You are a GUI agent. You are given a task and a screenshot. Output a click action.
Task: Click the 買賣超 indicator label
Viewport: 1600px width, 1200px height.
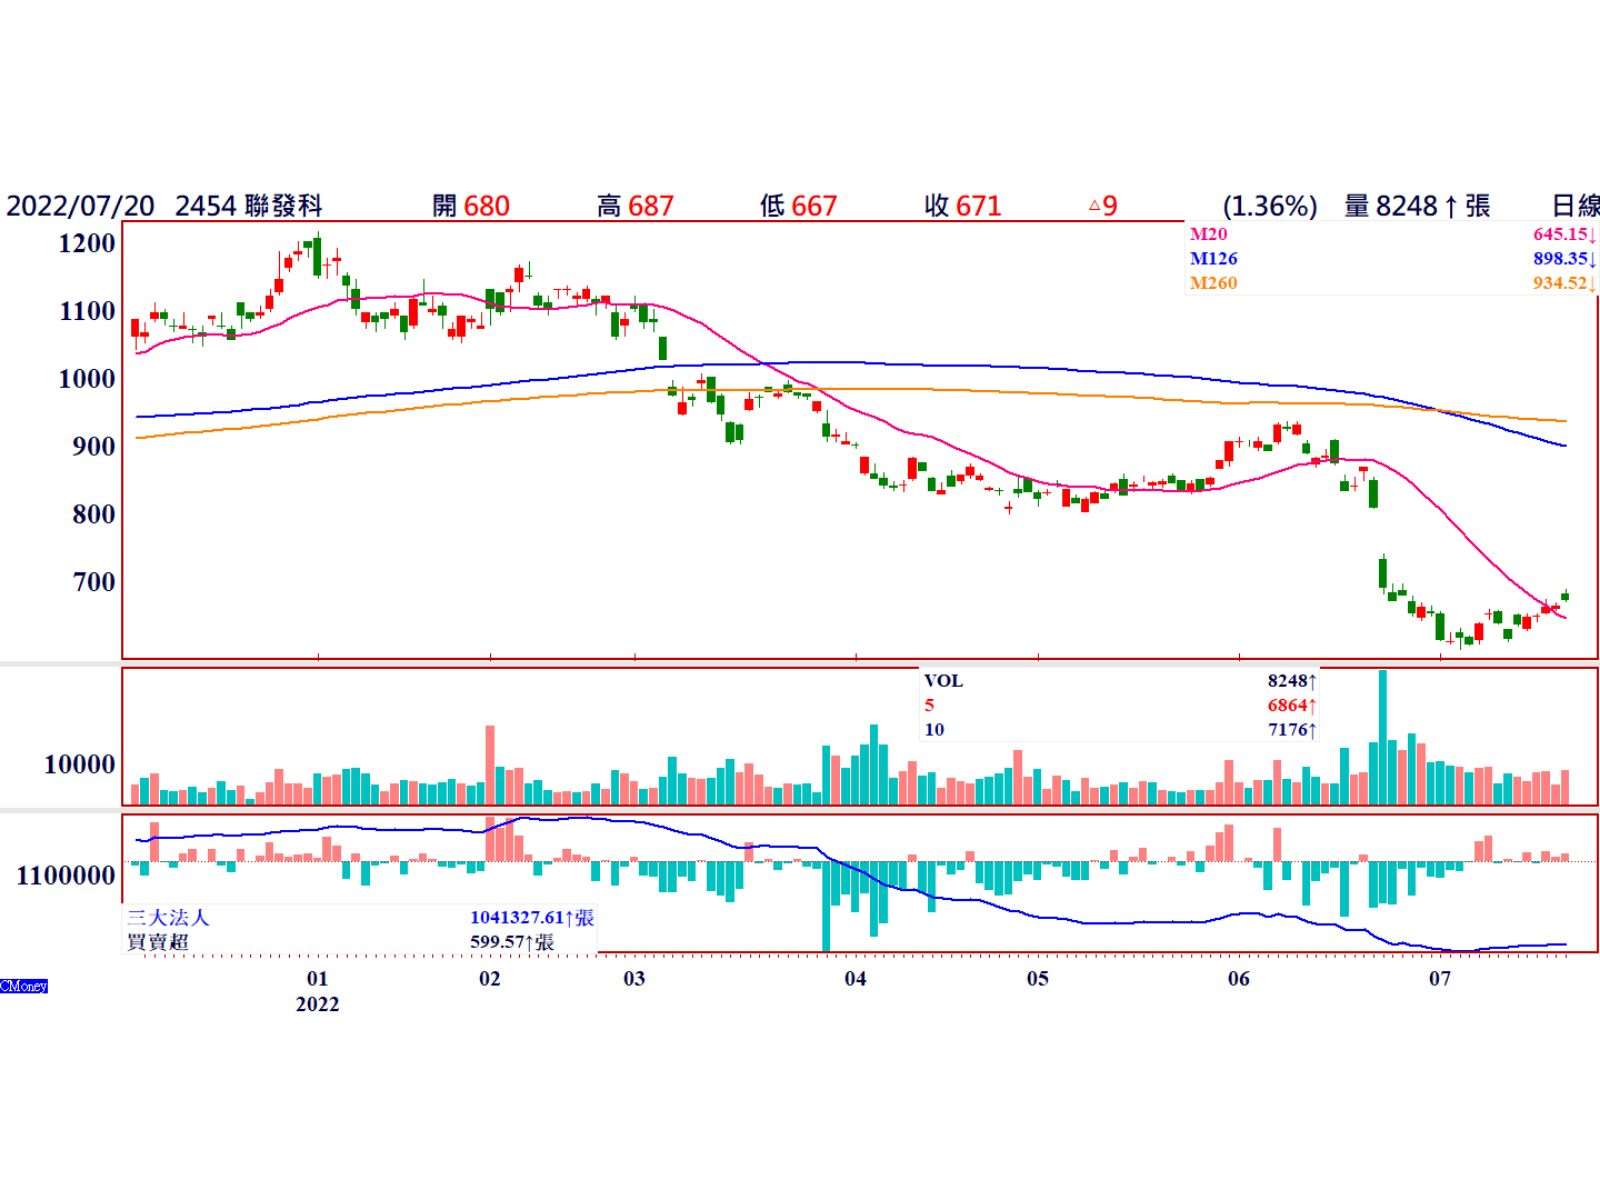coord(158,942)
